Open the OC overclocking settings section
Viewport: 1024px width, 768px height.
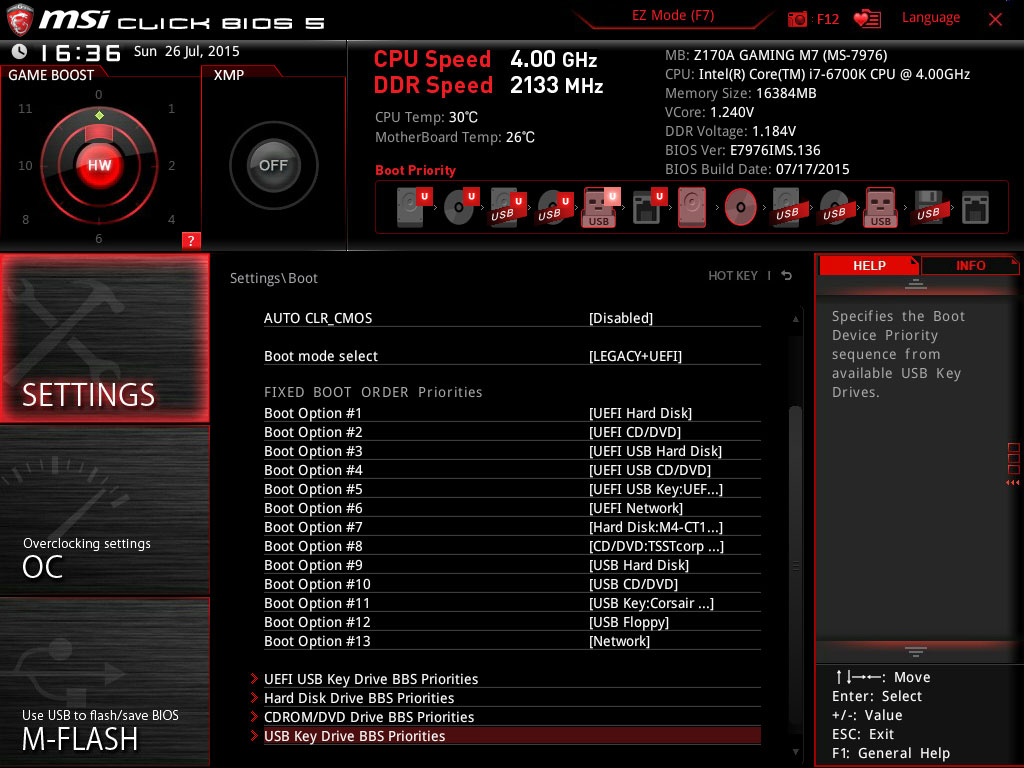[x=104, y=511]
